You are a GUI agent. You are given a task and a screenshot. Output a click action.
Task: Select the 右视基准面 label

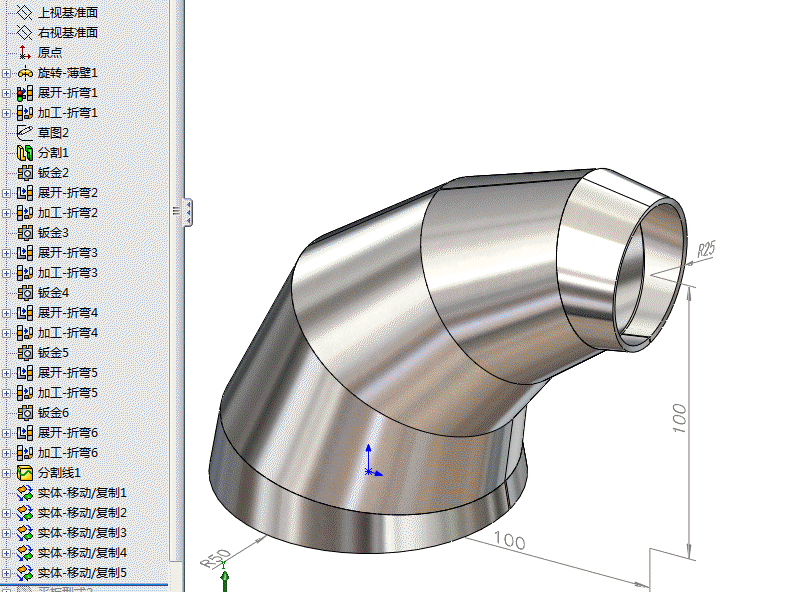pos(68,32)
